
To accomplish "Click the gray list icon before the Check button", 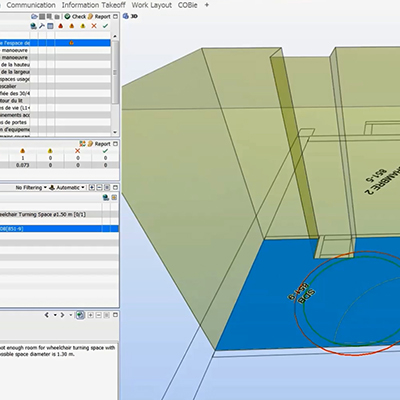I will click(x=49, y=16).
